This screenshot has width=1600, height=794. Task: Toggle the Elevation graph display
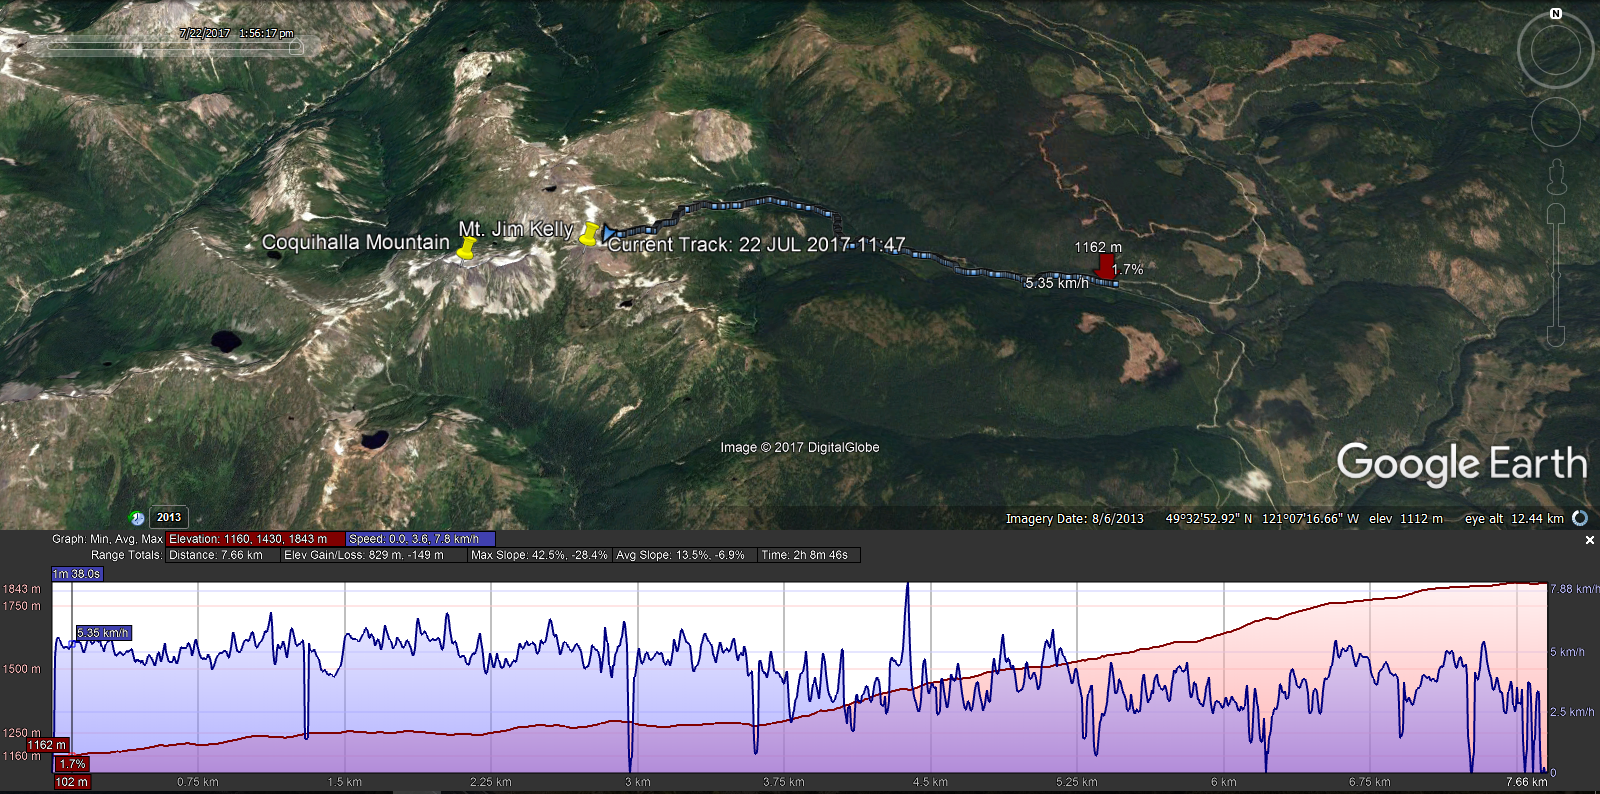[x=254, y=539]
